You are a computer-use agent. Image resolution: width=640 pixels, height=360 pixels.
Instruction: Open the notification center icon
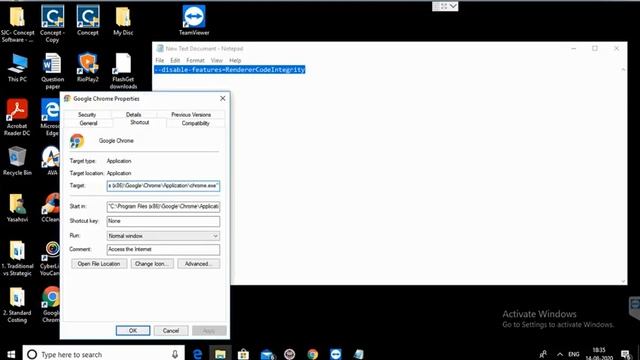[x=626, y=354]
